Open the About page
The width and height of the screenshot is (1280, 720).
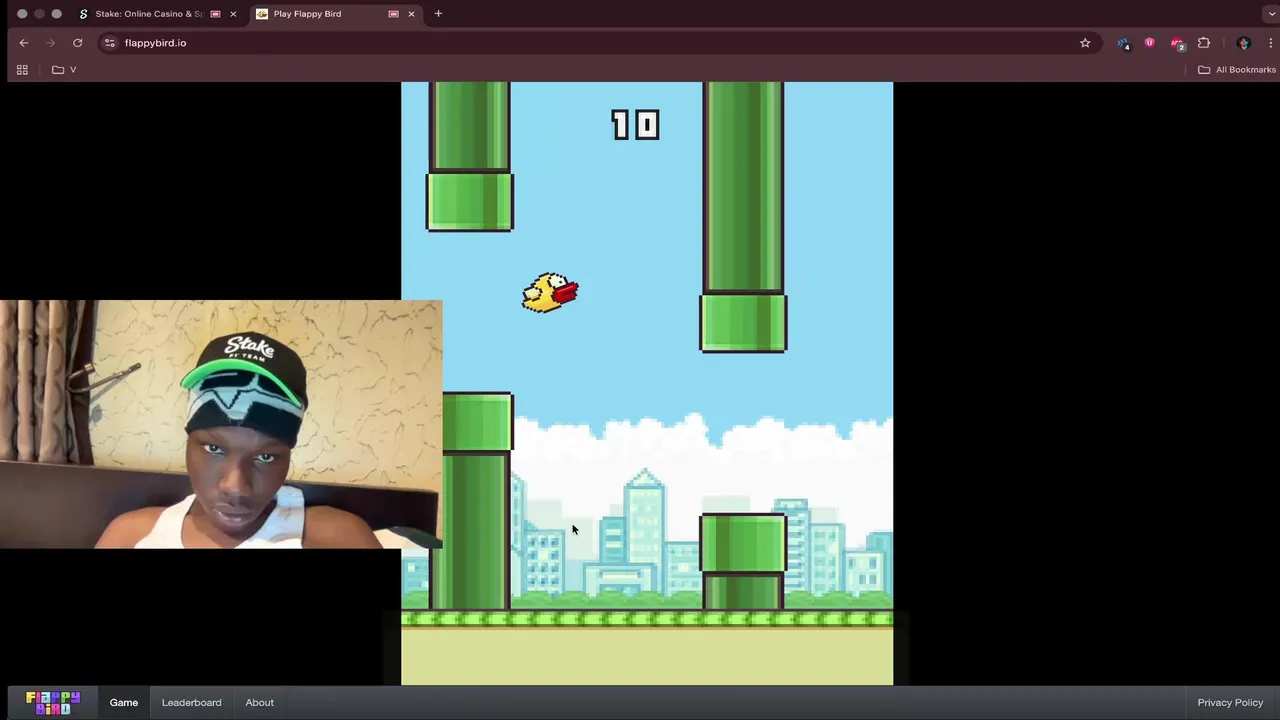260,702
